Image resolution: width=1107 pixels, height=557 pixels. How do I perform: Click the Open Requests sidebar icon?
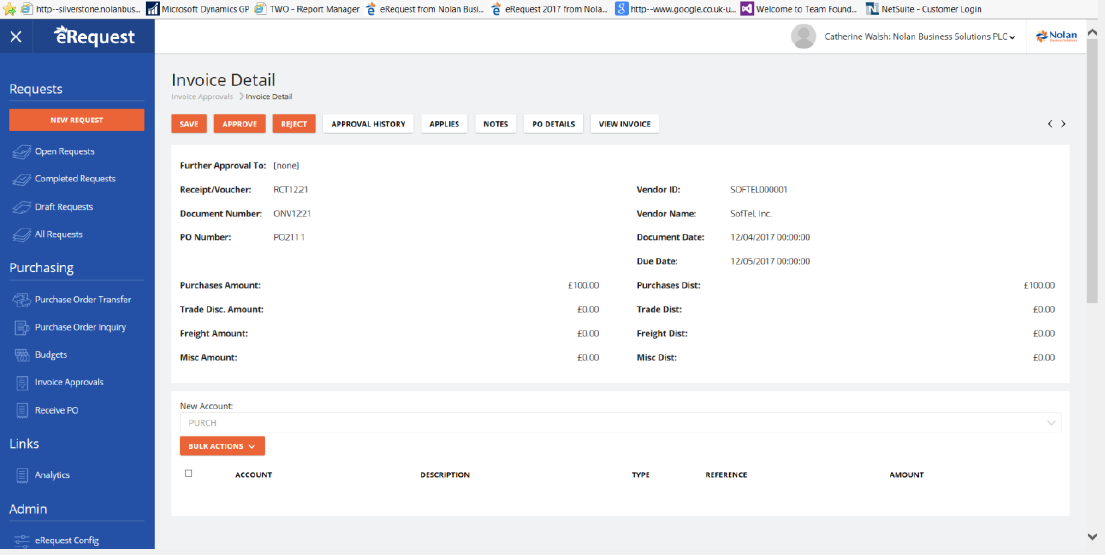[x=22, y=152]
